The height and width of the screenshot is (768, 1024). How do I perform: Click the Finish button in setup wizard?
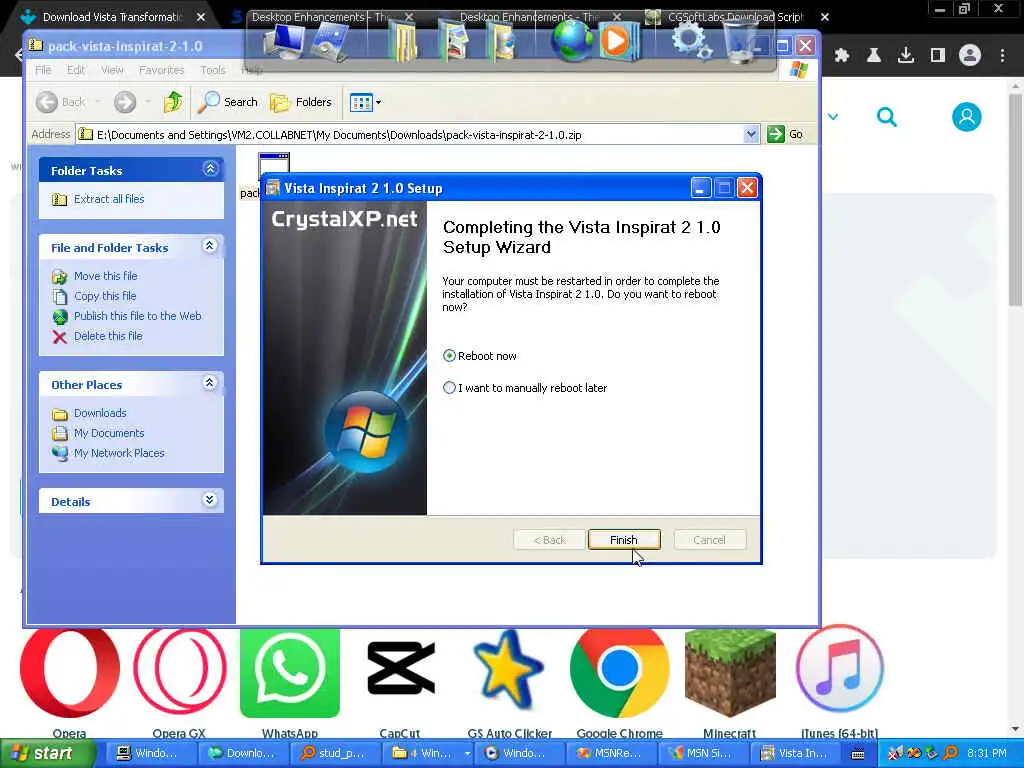click(624, 539)
